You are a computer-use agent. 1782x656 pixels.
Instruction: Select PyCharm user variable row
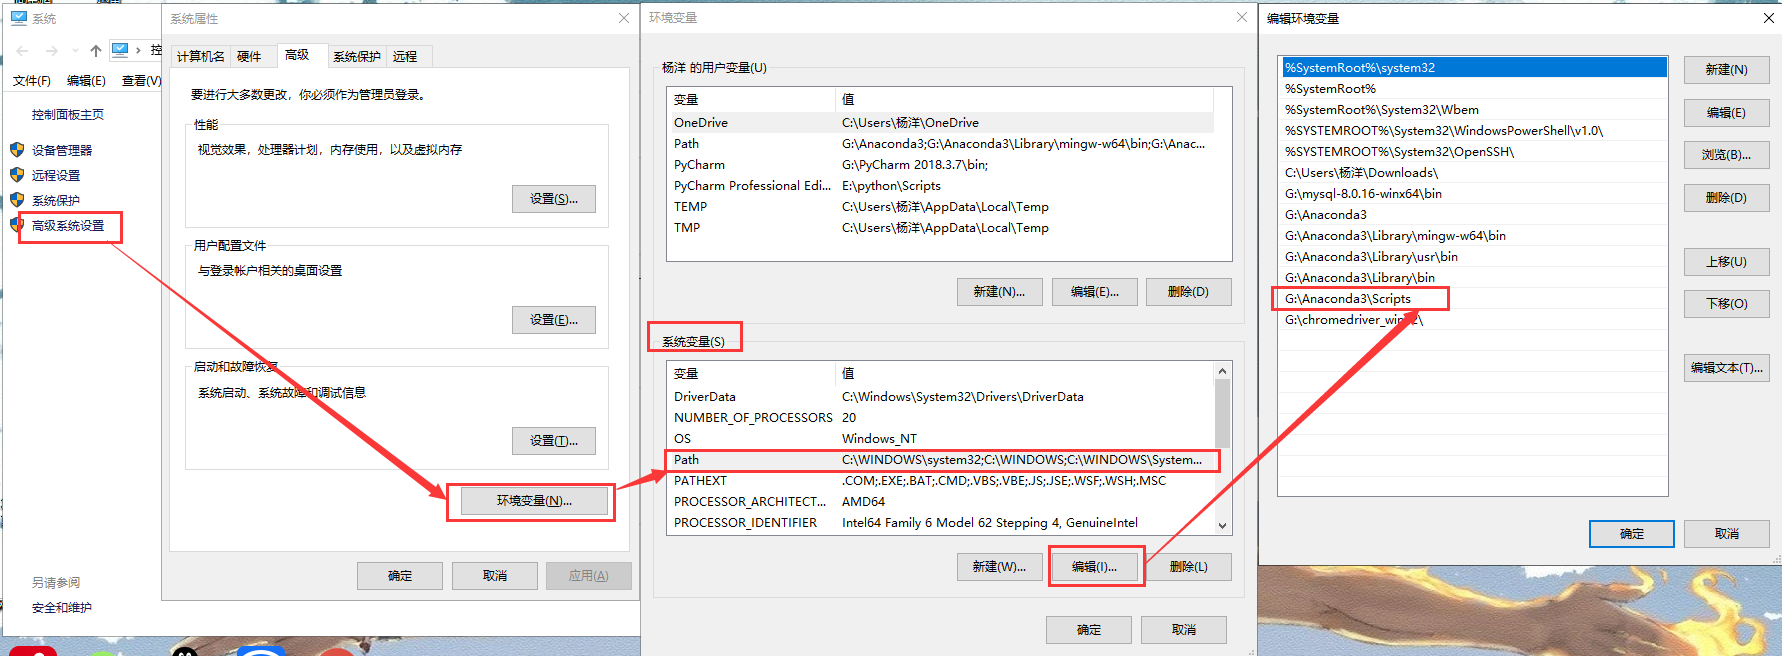click(940, 165)
